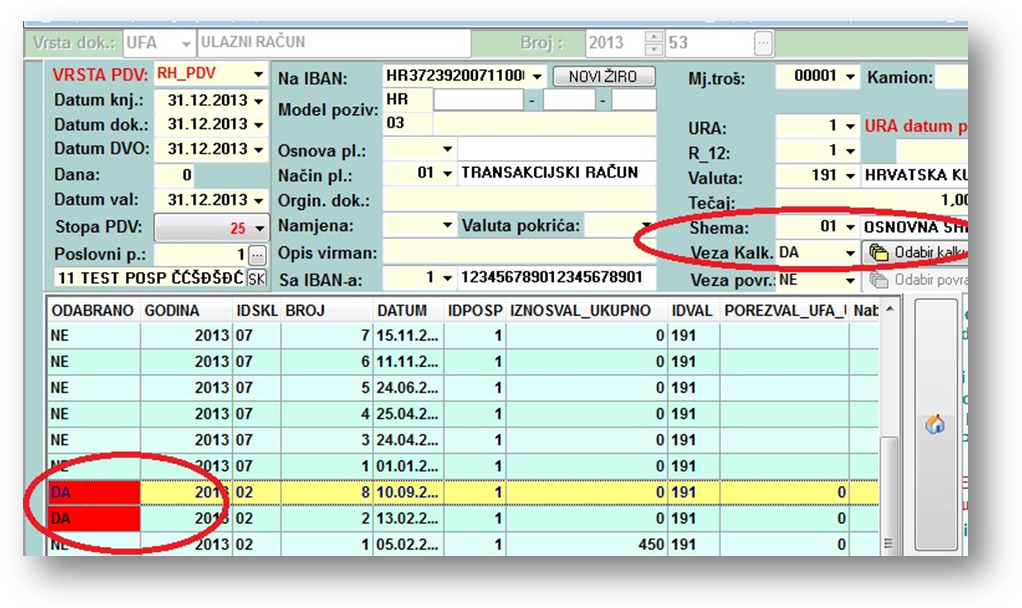Image resolution: width=1022 pixels, height=608 pixels.
Task: Click the table scrollbar up arrow
Action: pyautogui.click(x=889, y=310)
